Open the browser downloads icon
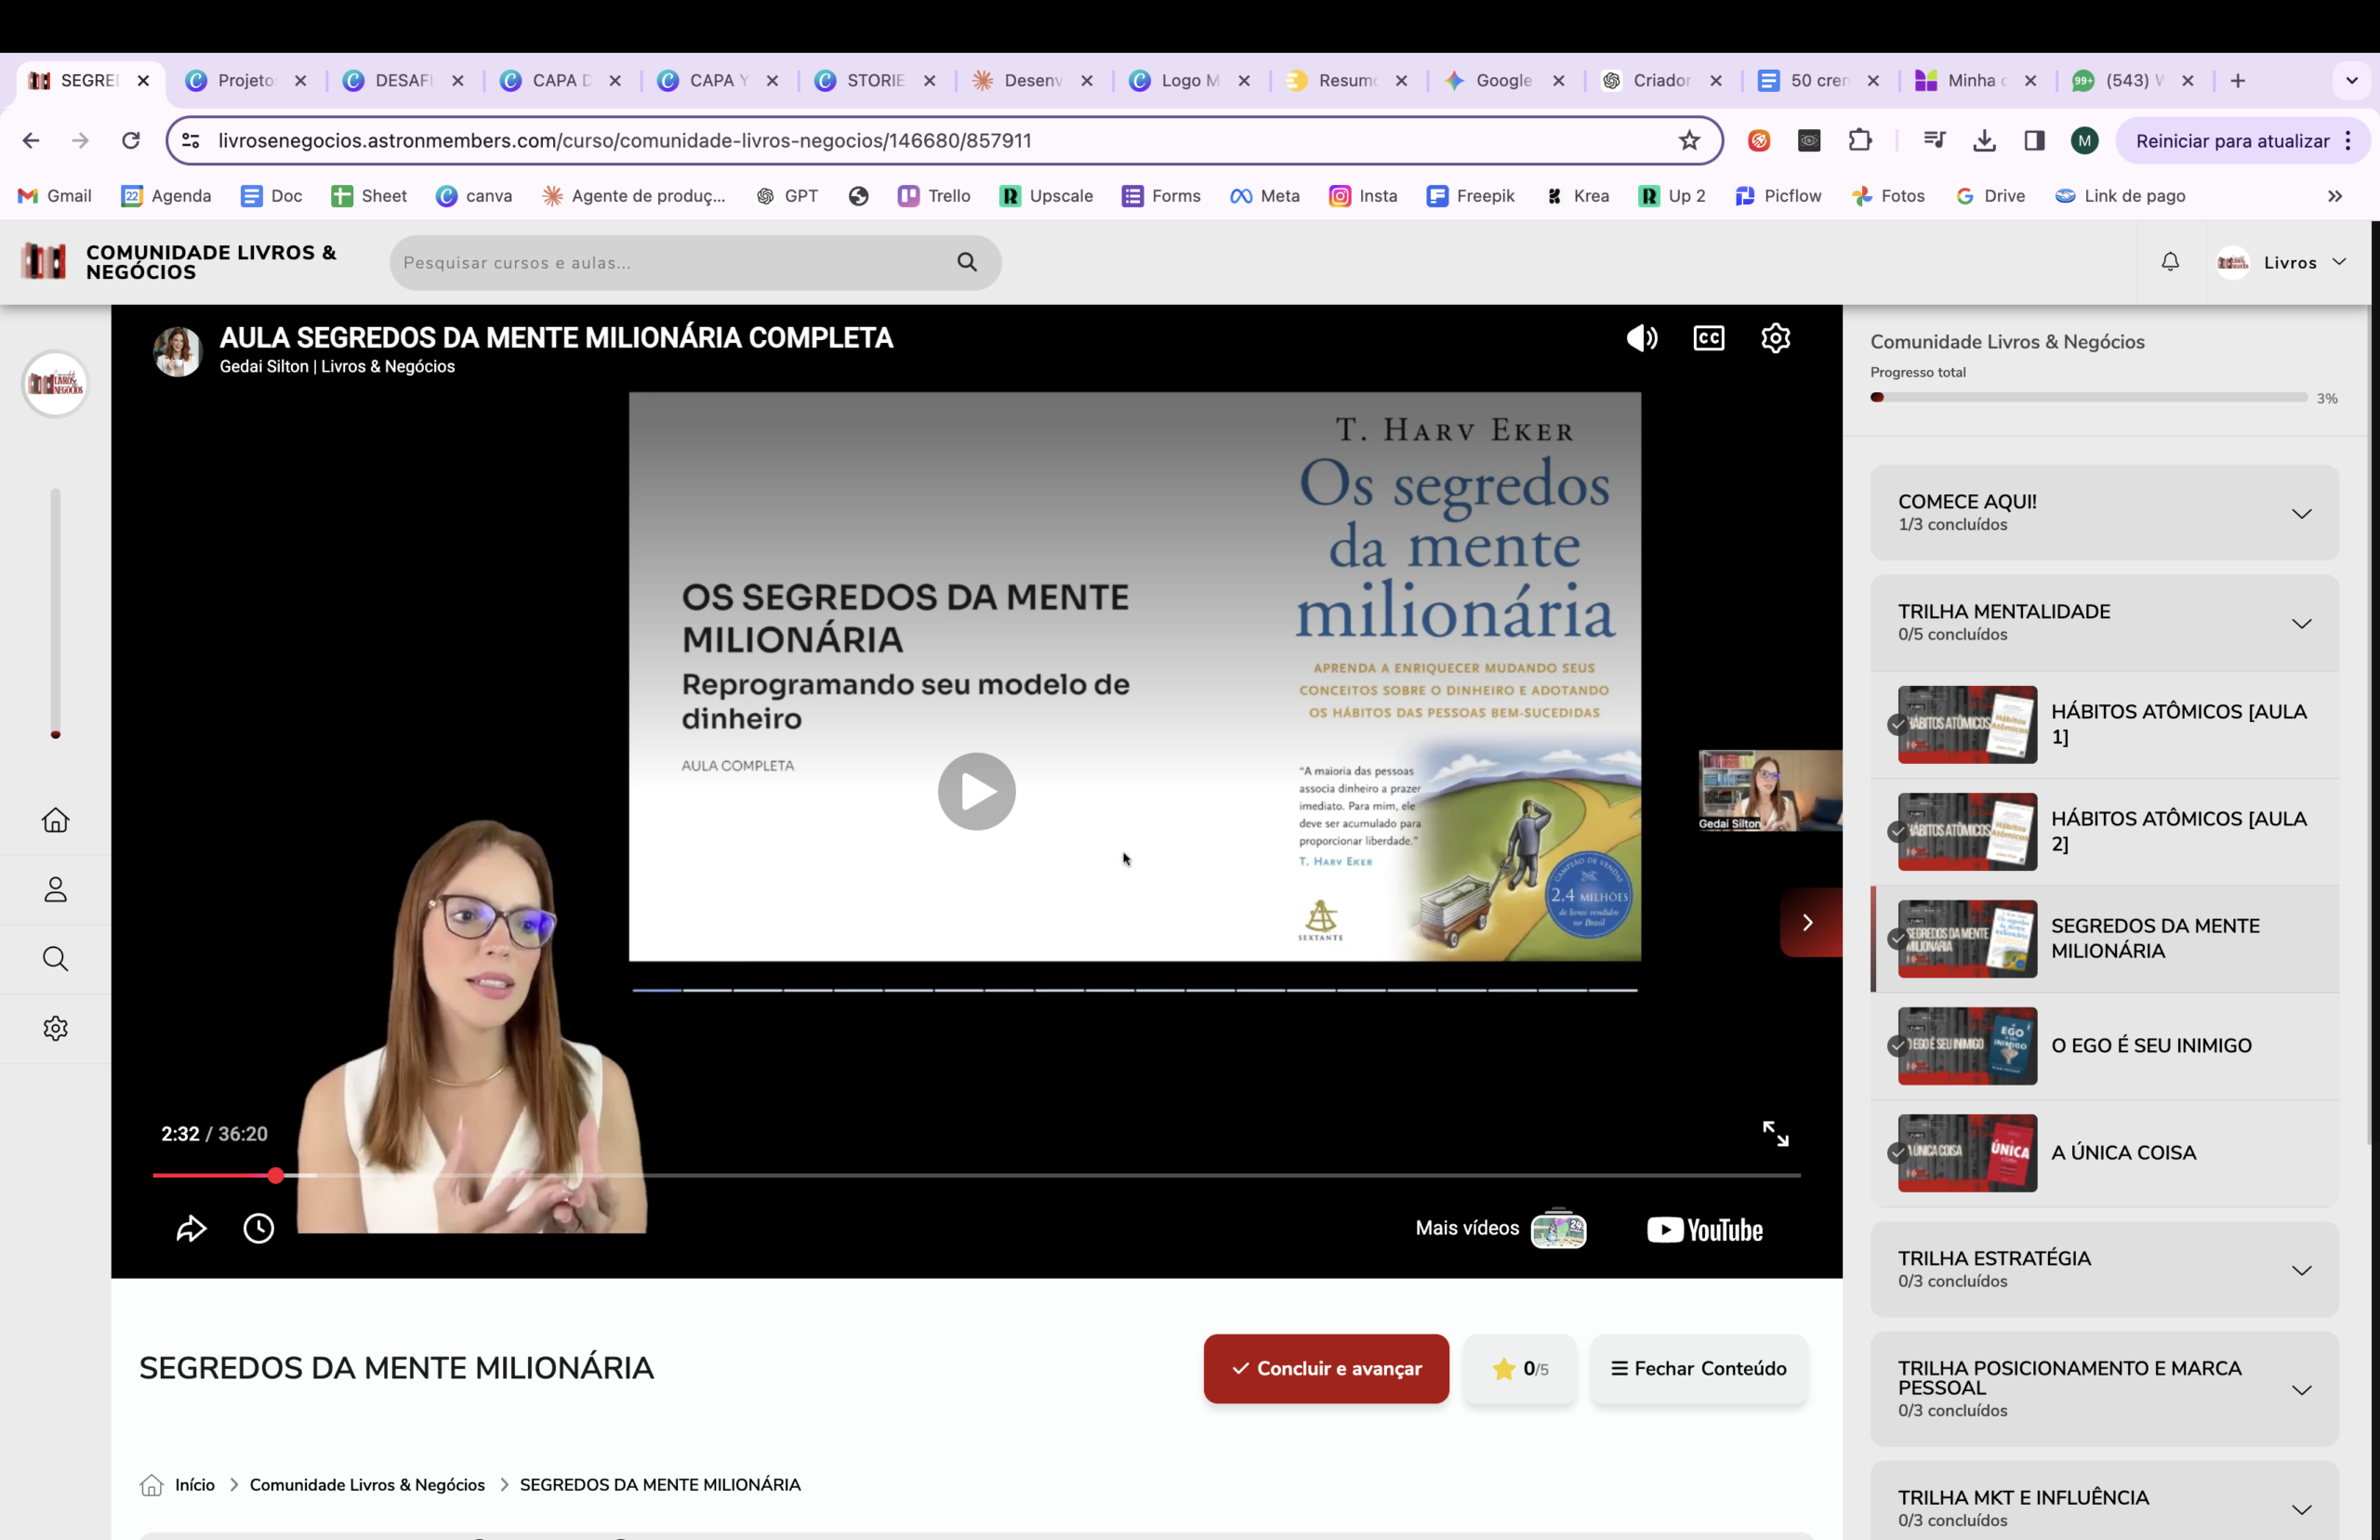This screenshot has width=2380, height=1540. click(1984, 140)
